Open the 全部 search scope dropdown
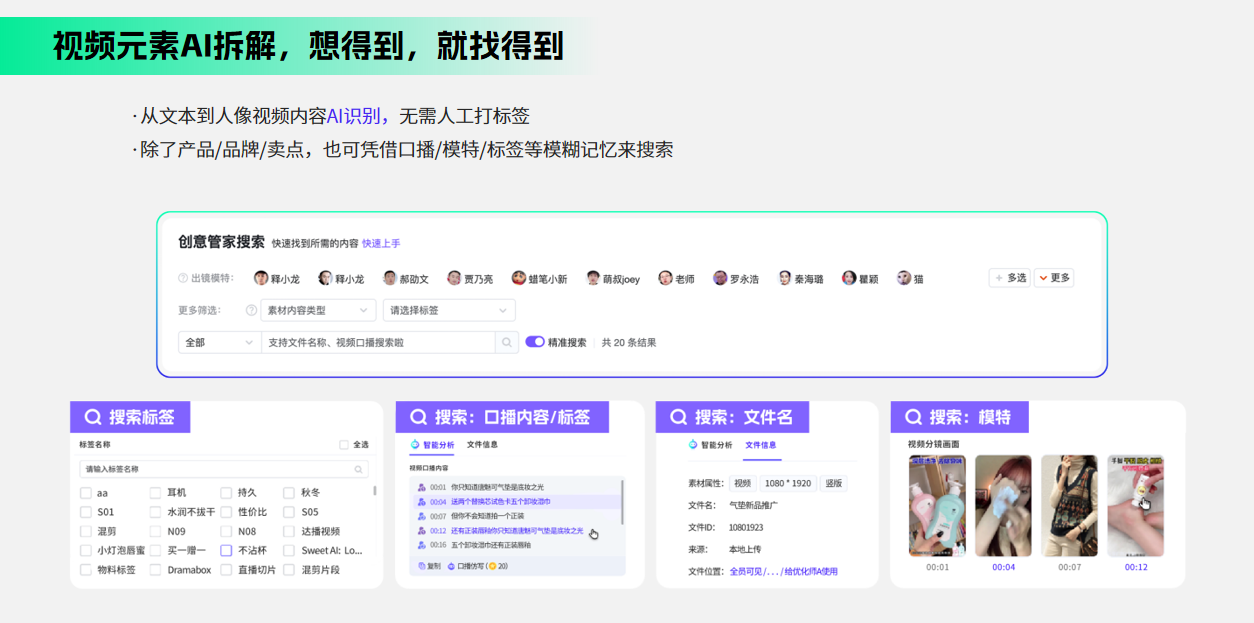Viewport: 1254px width, 623px height. click(x=219, y=342)
